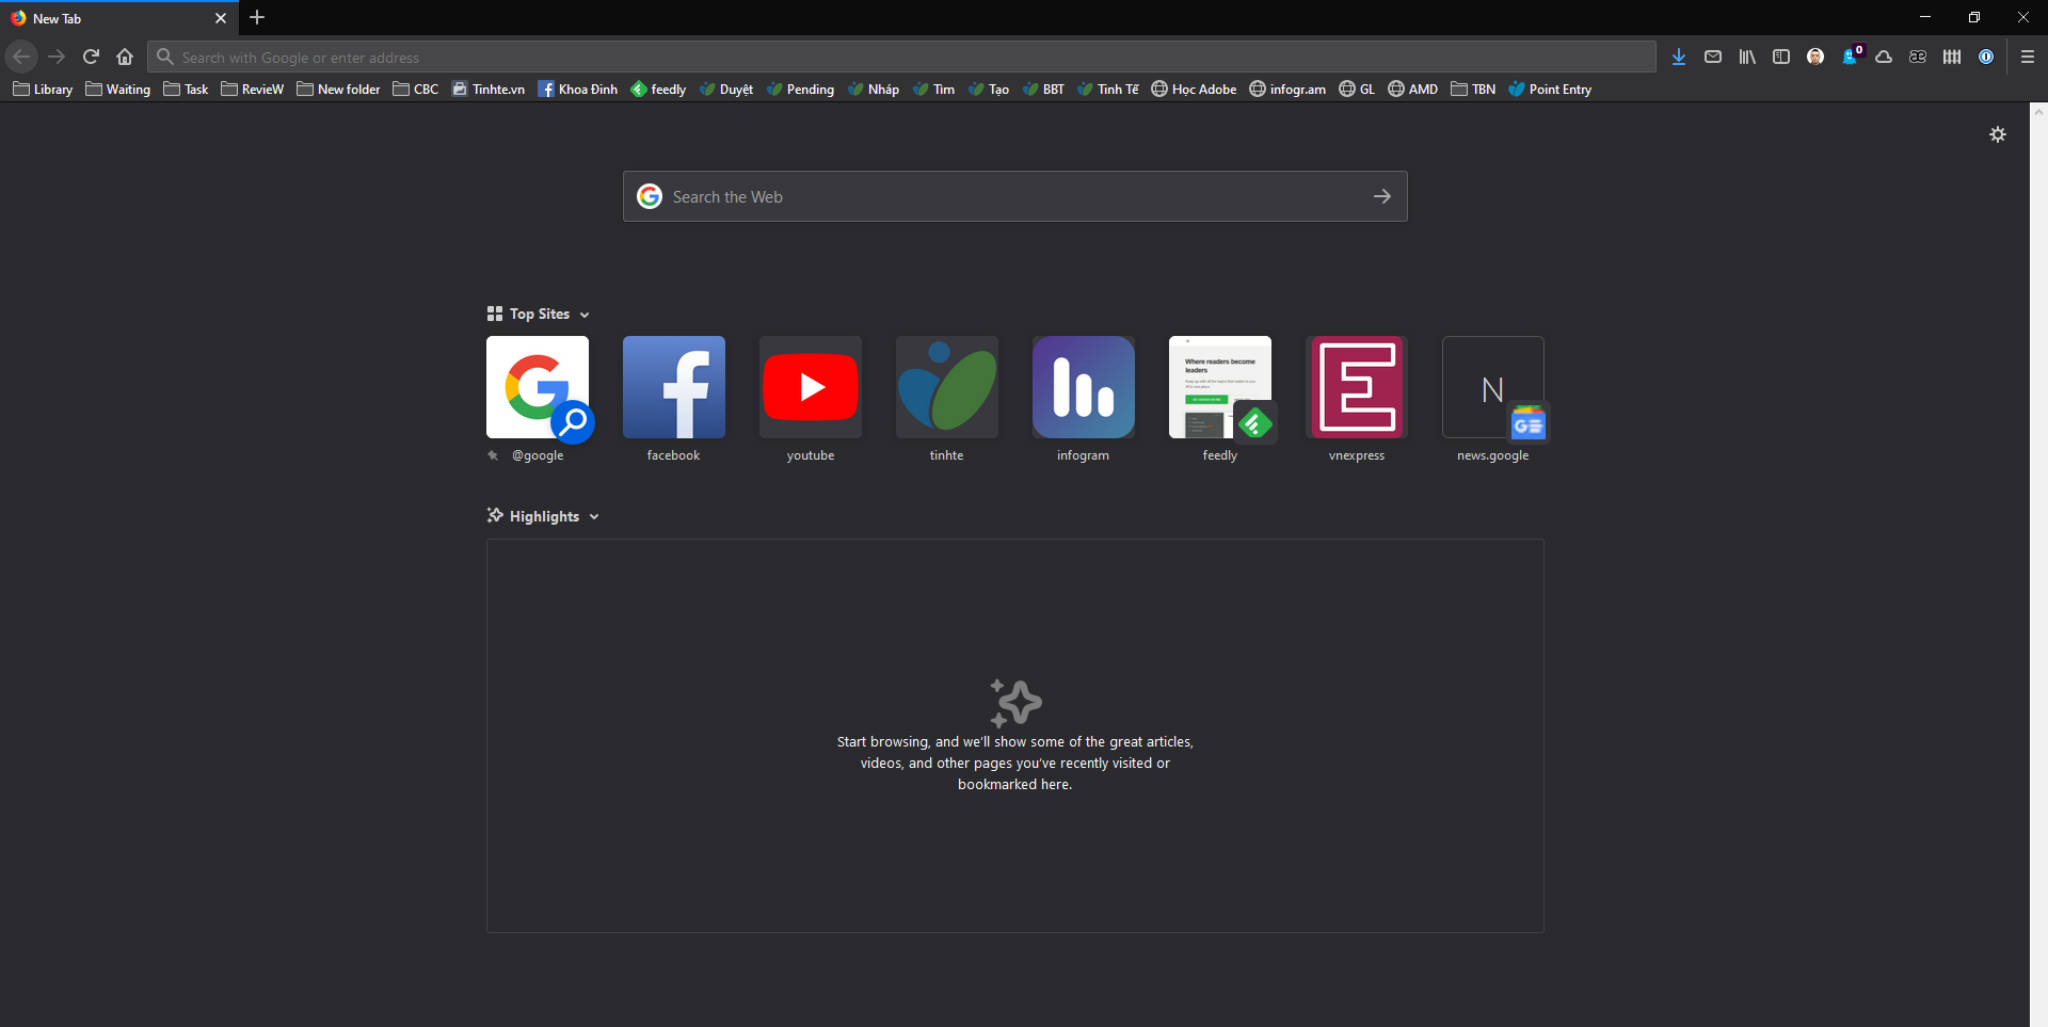
Task: Open the tinhte top site tile
Action: [x=947, y=388]
